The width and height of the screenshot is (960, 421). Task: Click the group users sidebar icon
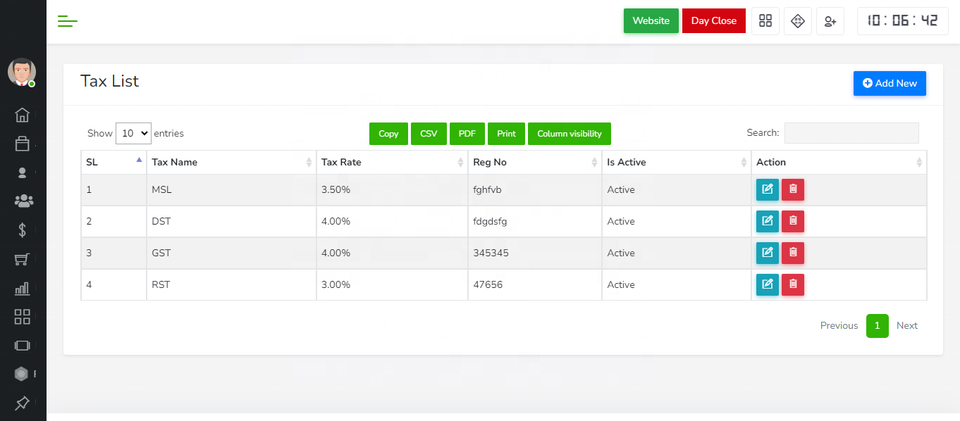[x=22, y=201]
